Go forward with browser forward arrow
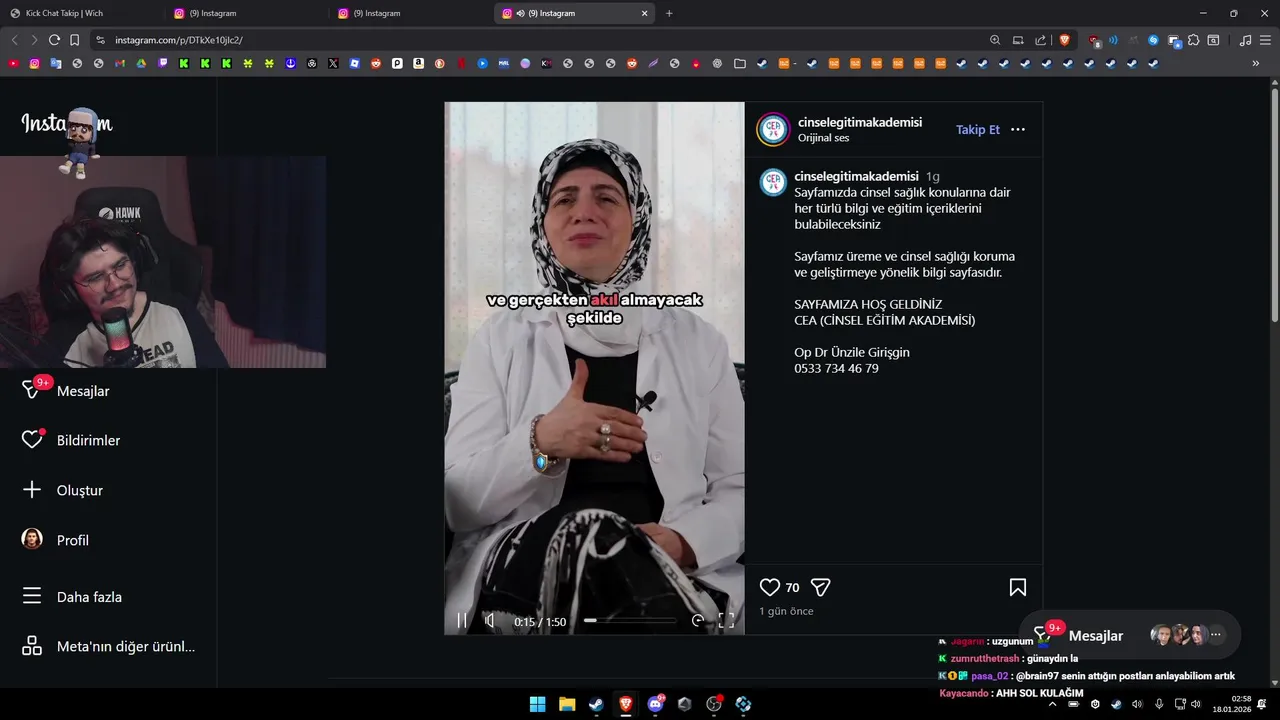Viewport: 1280px width, 720px height. pos(34,40)
